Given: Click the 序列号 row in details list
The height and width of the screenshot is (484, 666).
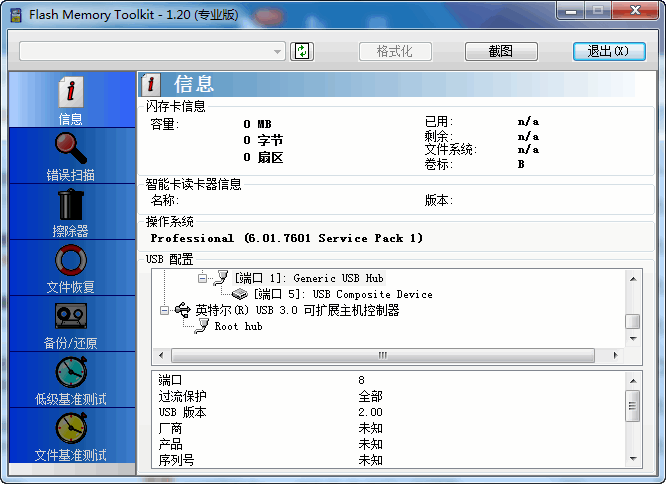Looking at the screenshot, I should [x=388, y=460].
